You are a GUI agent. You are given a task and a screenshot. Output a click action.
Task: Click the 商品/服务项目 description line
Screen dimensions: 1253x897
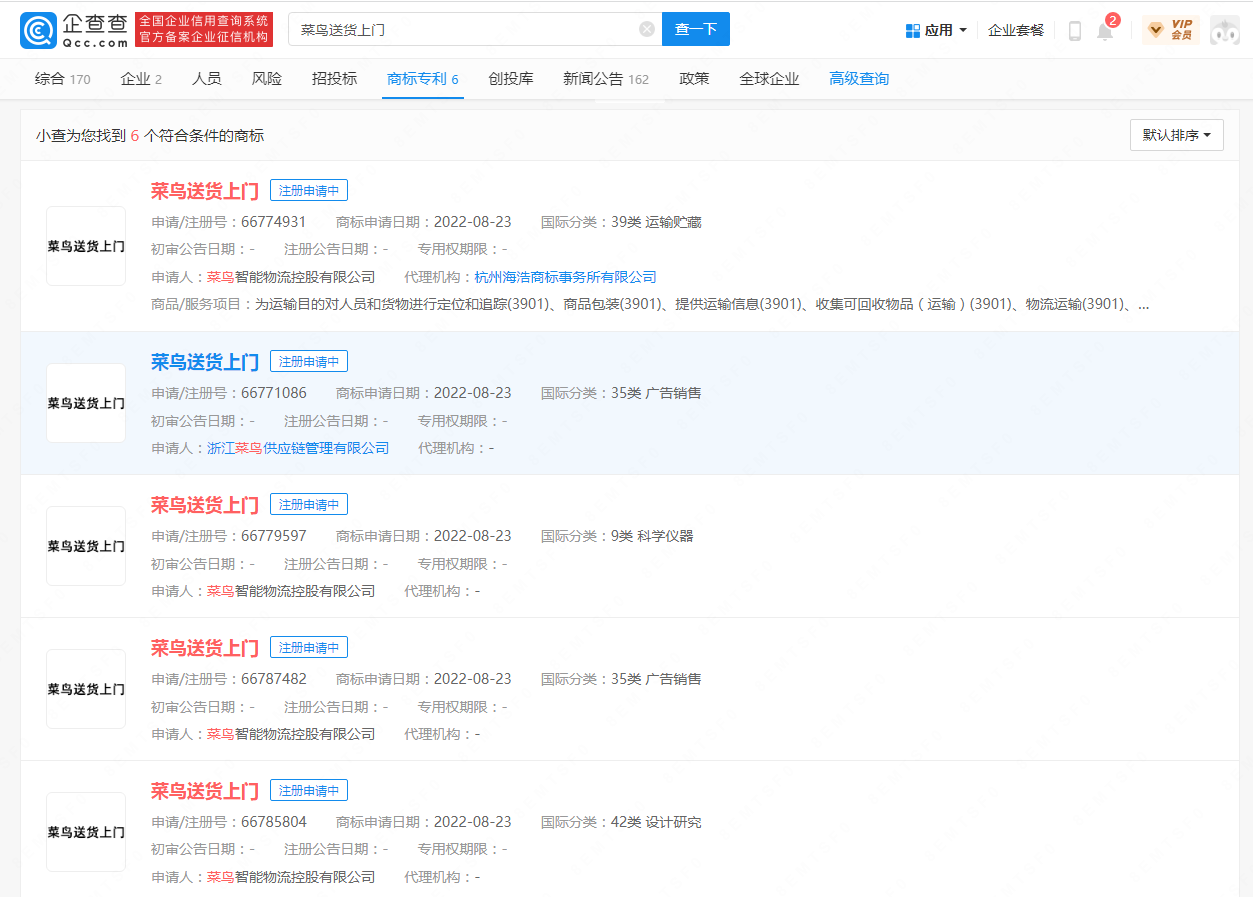(x=650, y=304)
